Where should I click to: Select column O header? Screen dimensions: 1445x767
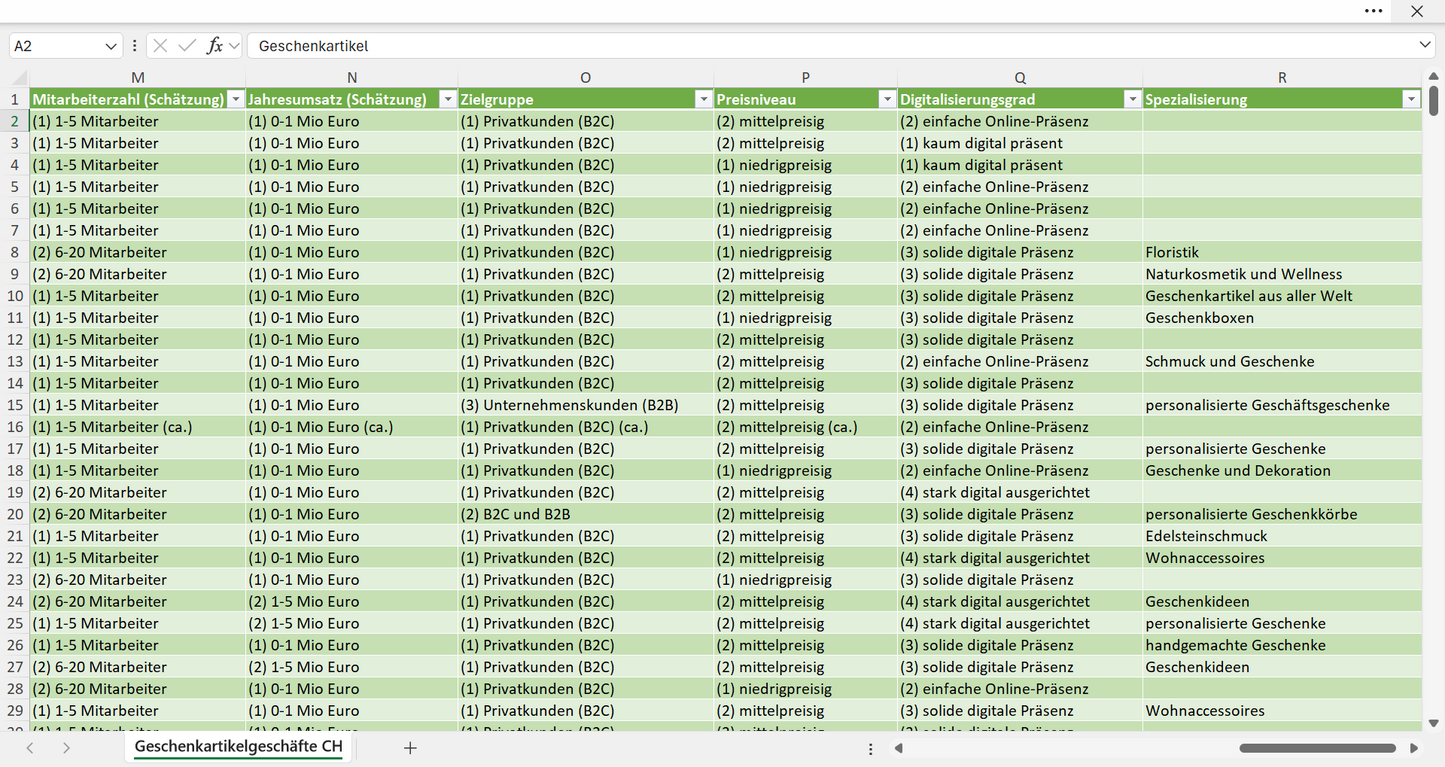point(585,78)
